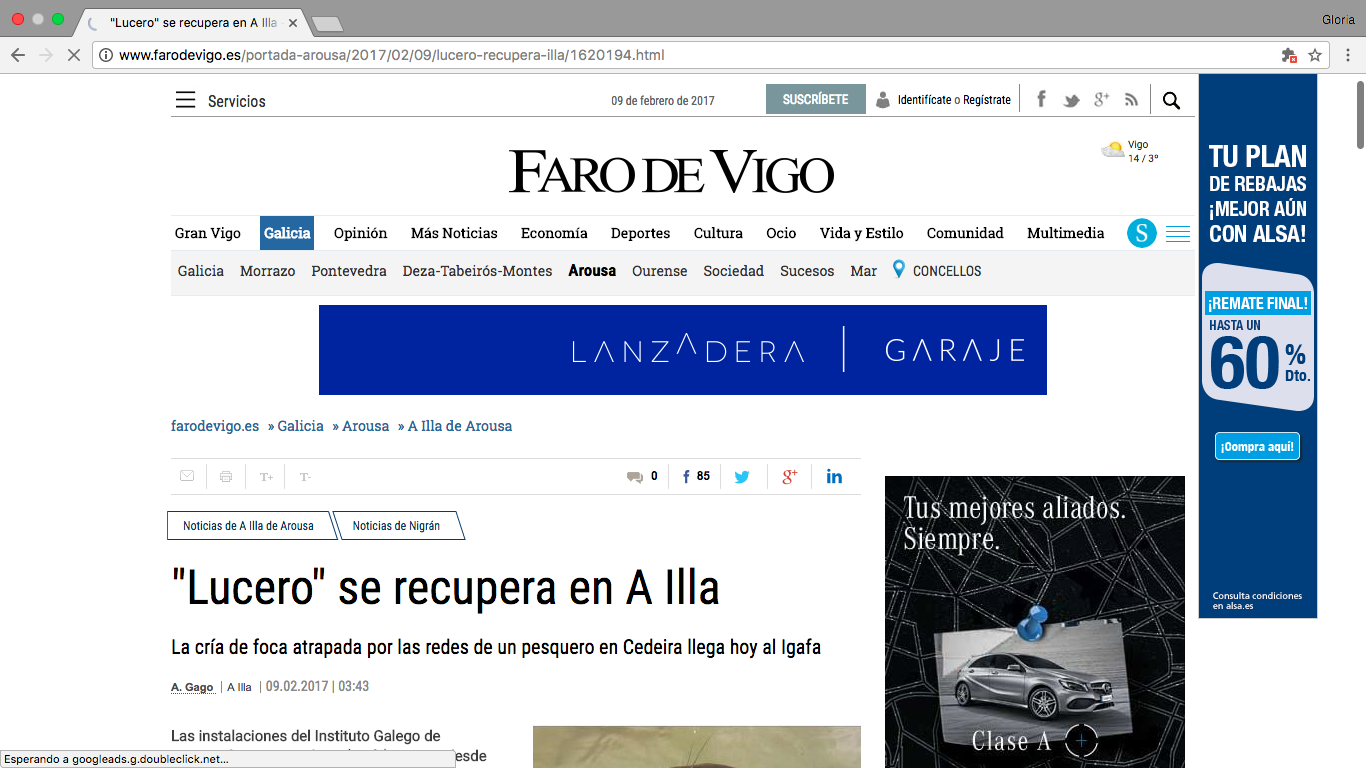
Task: Share the article on LinkedIn
Action: (x=834, y=477)
